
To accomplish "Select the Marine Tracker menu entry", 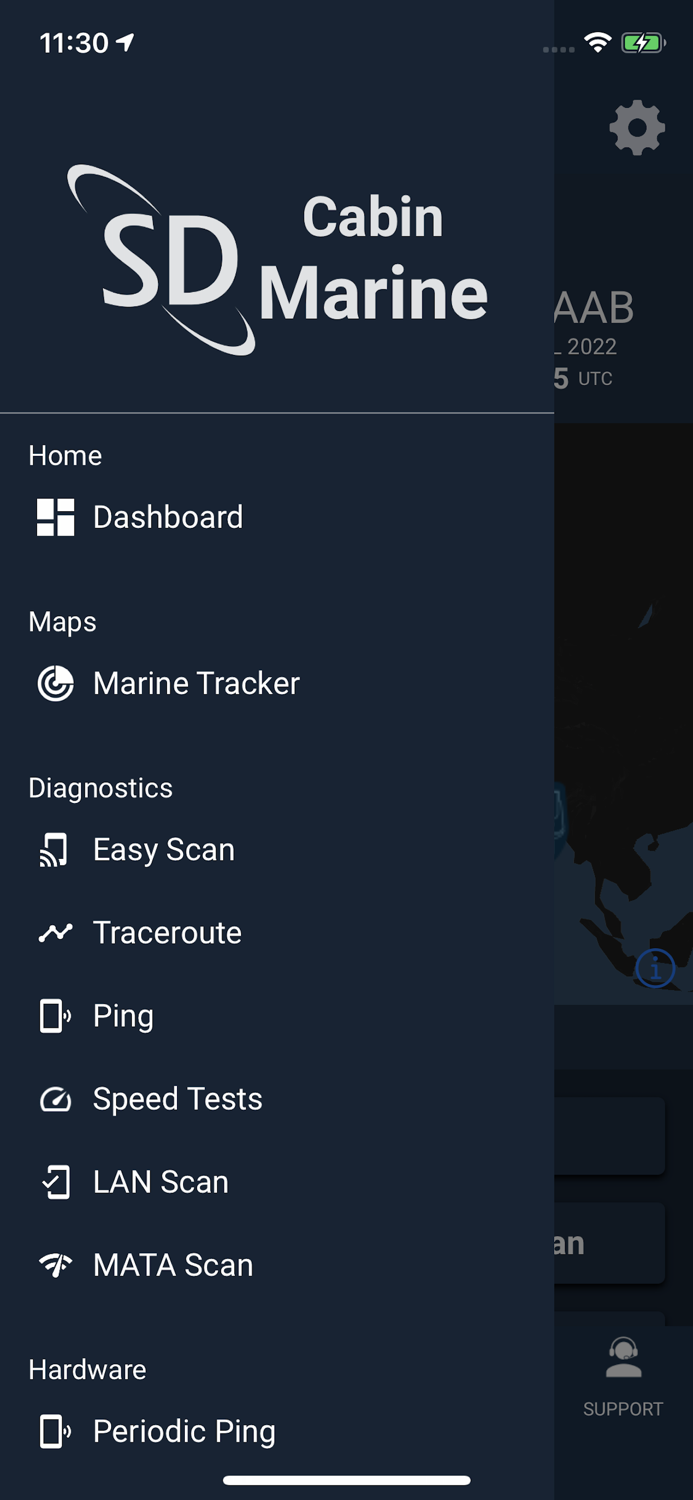I will [x=196, y=684].
